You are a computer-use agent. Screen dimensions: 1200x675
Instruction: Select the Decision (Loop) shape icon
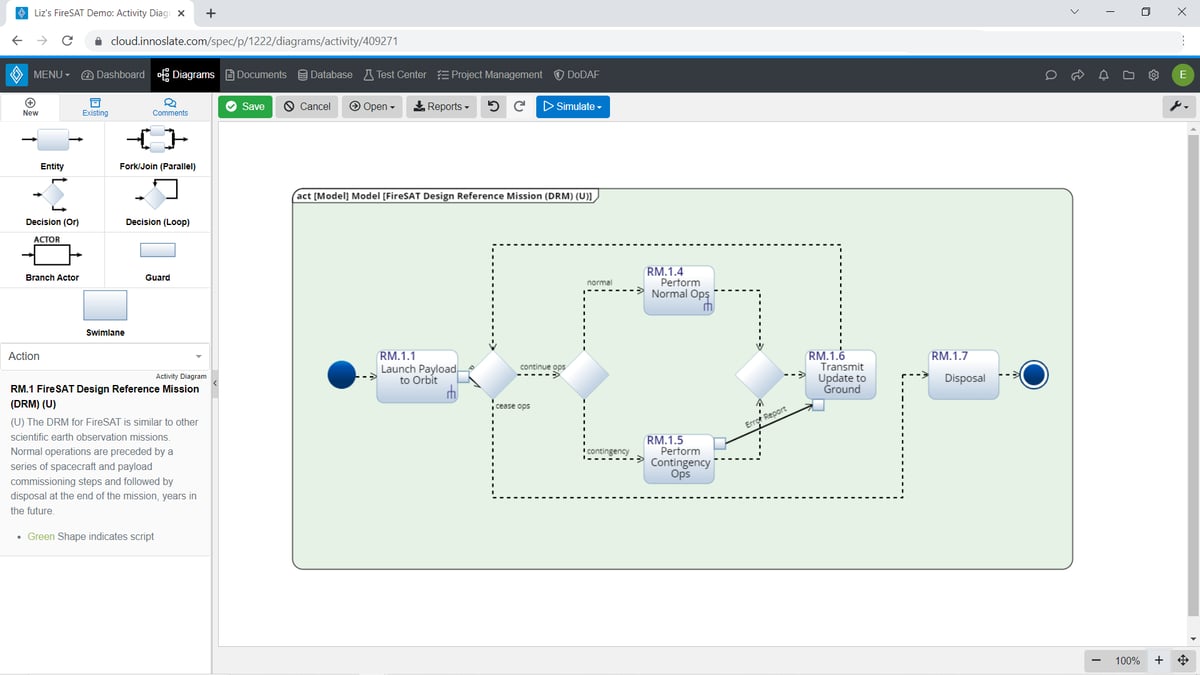click(157, 194)
